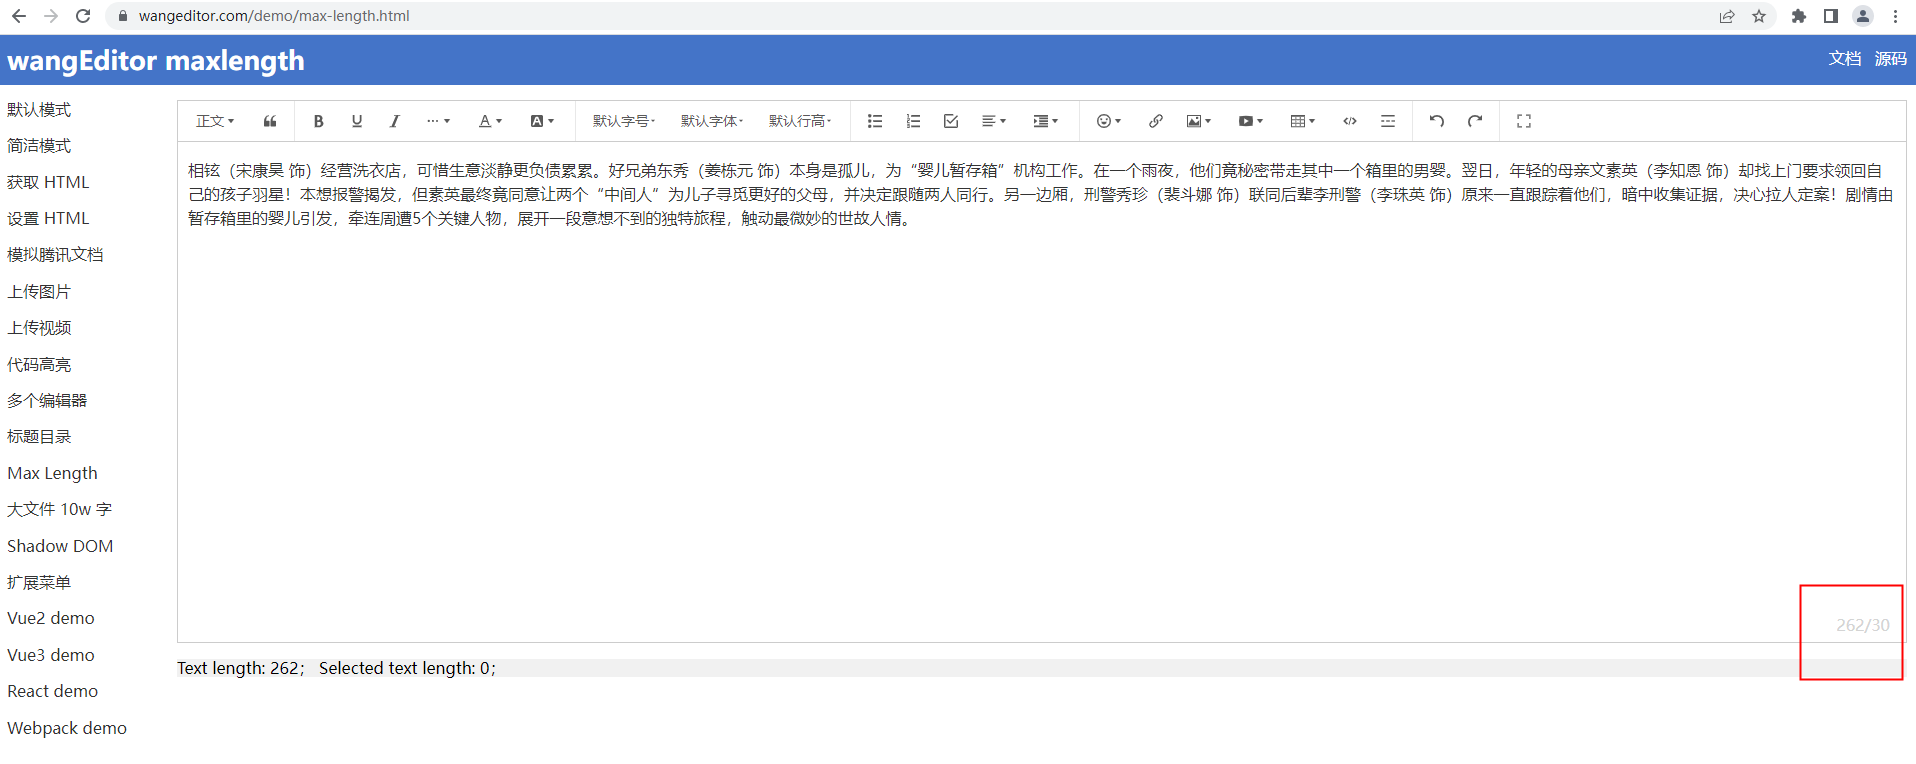
Task: Toggle underline formatting
Action: click(356, 121)
